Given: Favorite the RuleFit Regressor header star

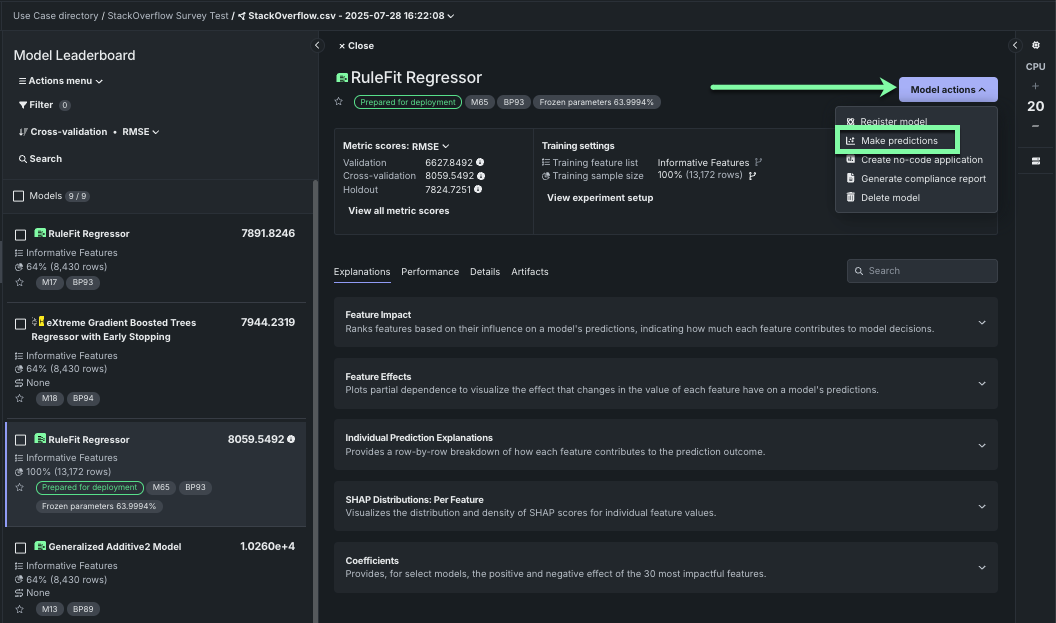Looking at the screenshot, I should (x=339, y=102).
